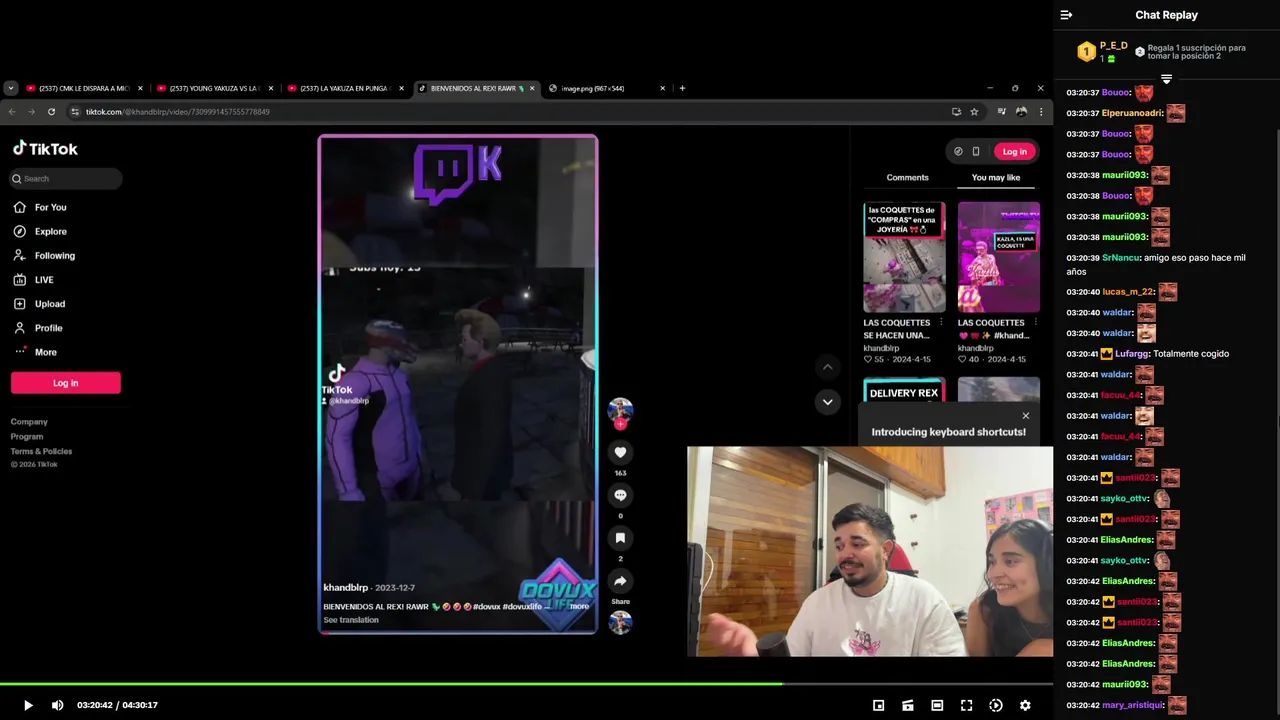Enter fullscreen mode in the player
The image size is (1280, 720).
[x=966, y=705]
